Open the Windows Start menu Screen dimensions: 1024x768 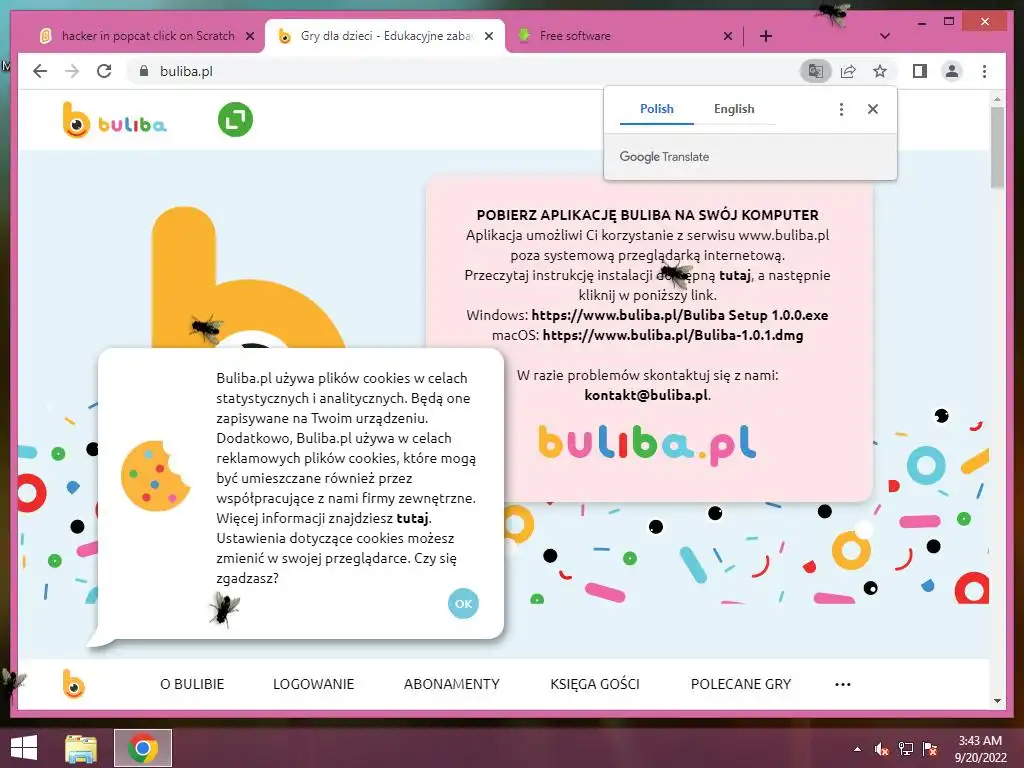tap(24, 748)
